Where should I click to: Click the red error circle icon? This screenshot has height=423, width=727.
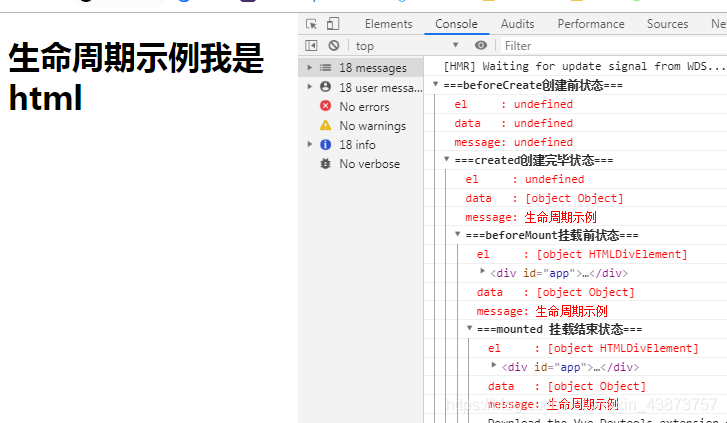(325, 106)
